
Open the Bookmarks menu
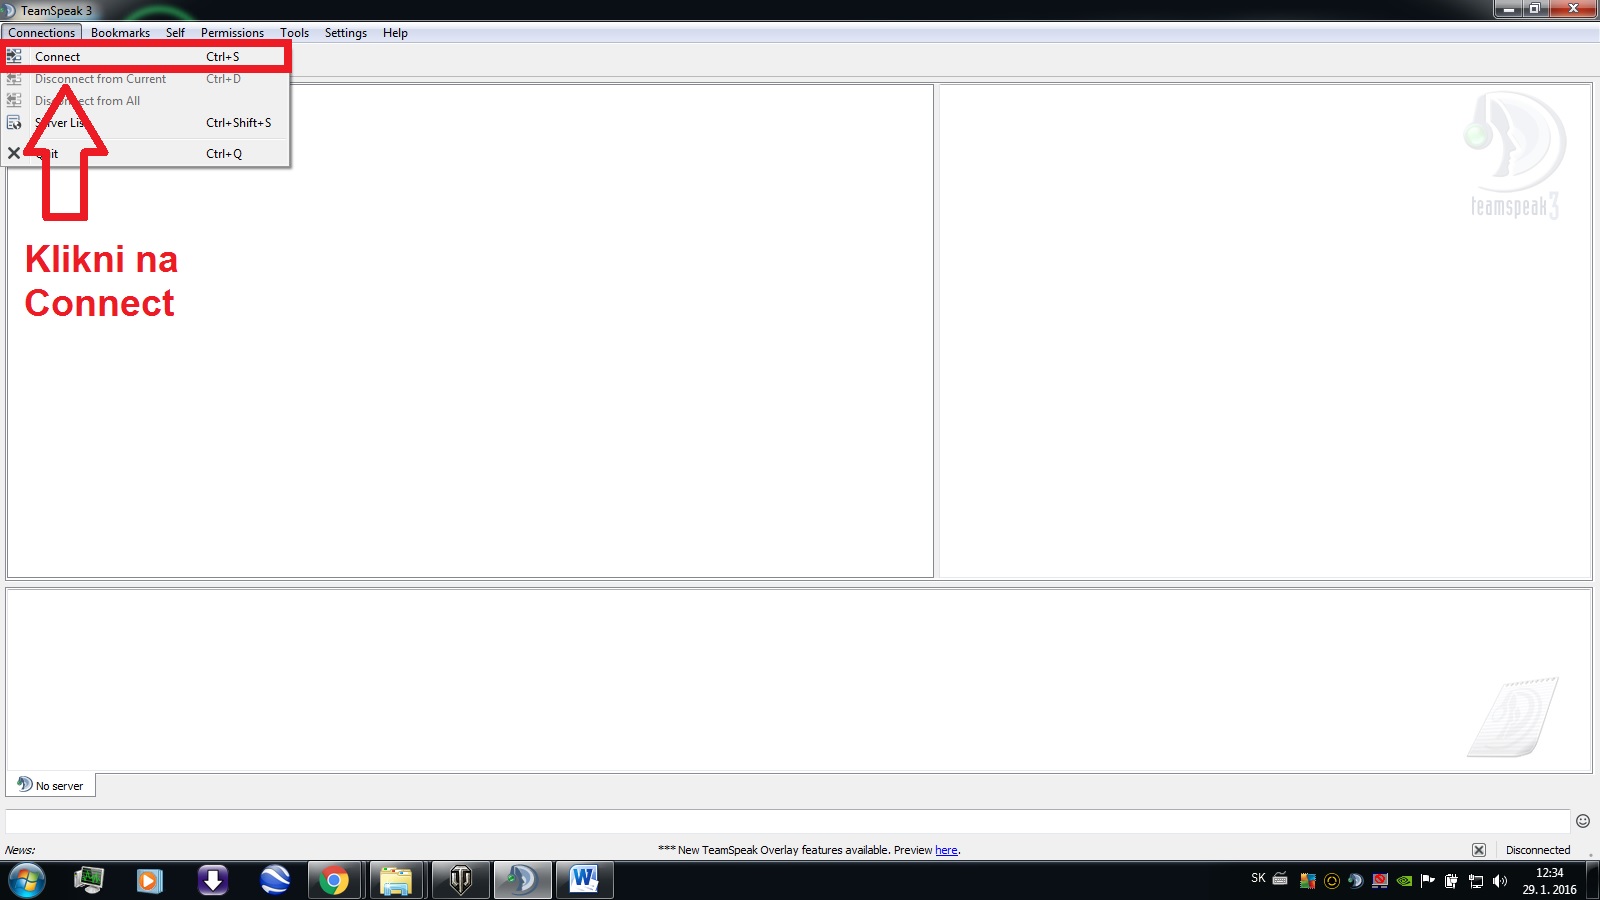pyautogui.click(x=120, y=33)
